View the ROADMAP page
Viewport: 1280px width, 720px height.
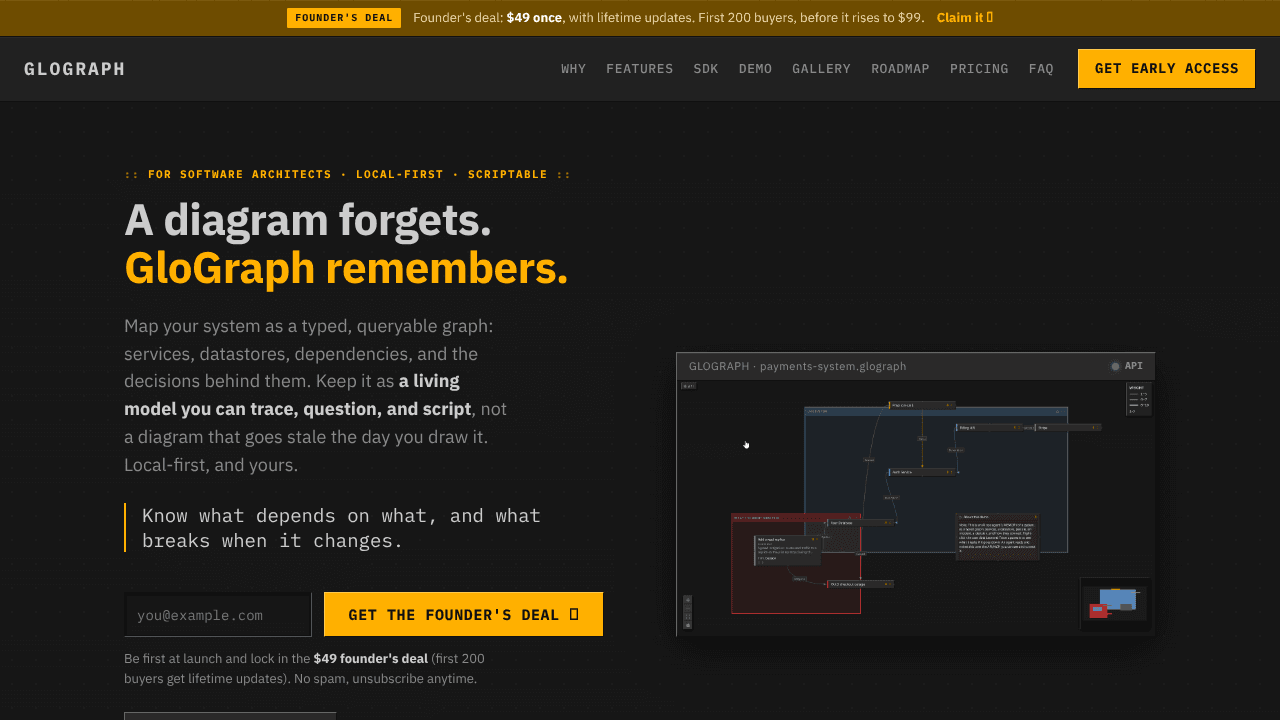[x=900, y=69]
